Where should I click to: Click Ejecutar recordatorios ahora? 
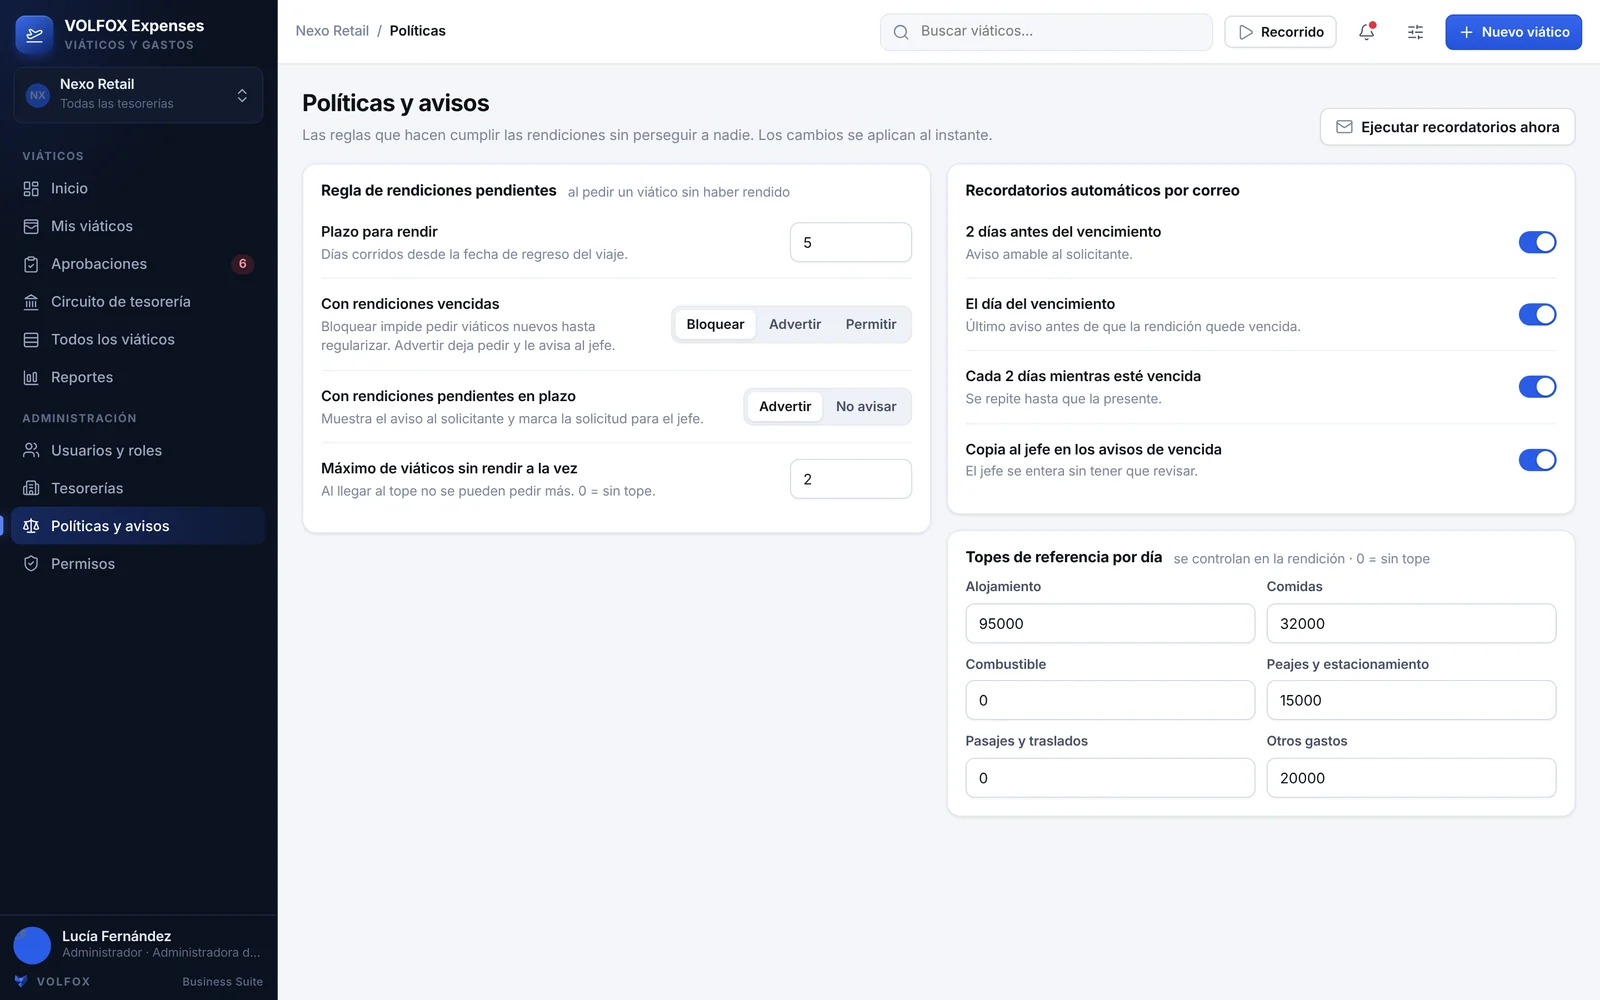1447,127
